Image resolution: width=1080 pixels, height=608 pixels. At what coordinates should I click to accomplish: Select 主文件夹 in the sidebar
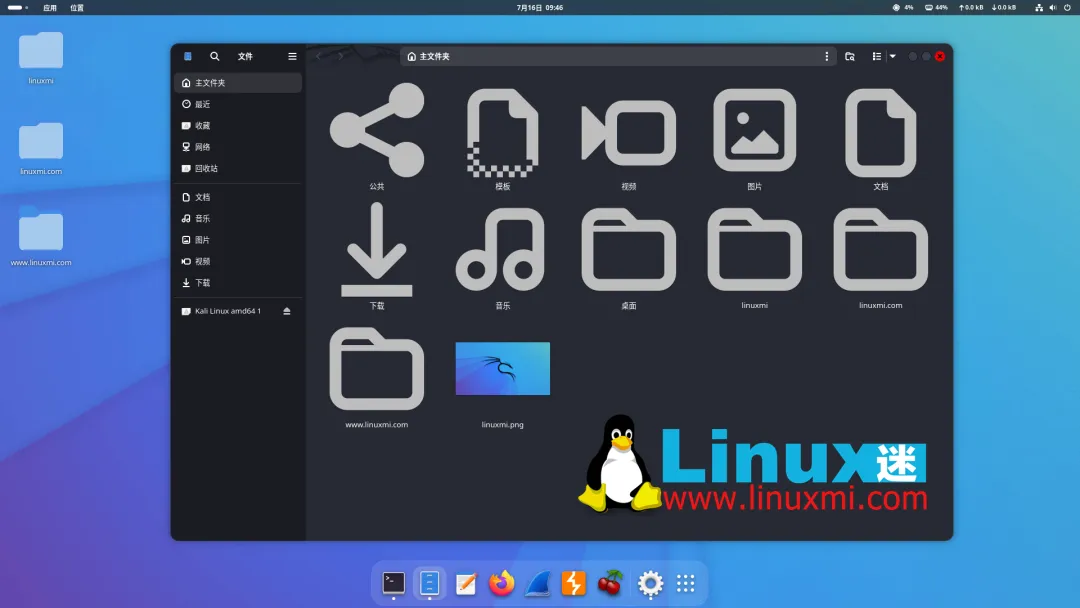238,83
